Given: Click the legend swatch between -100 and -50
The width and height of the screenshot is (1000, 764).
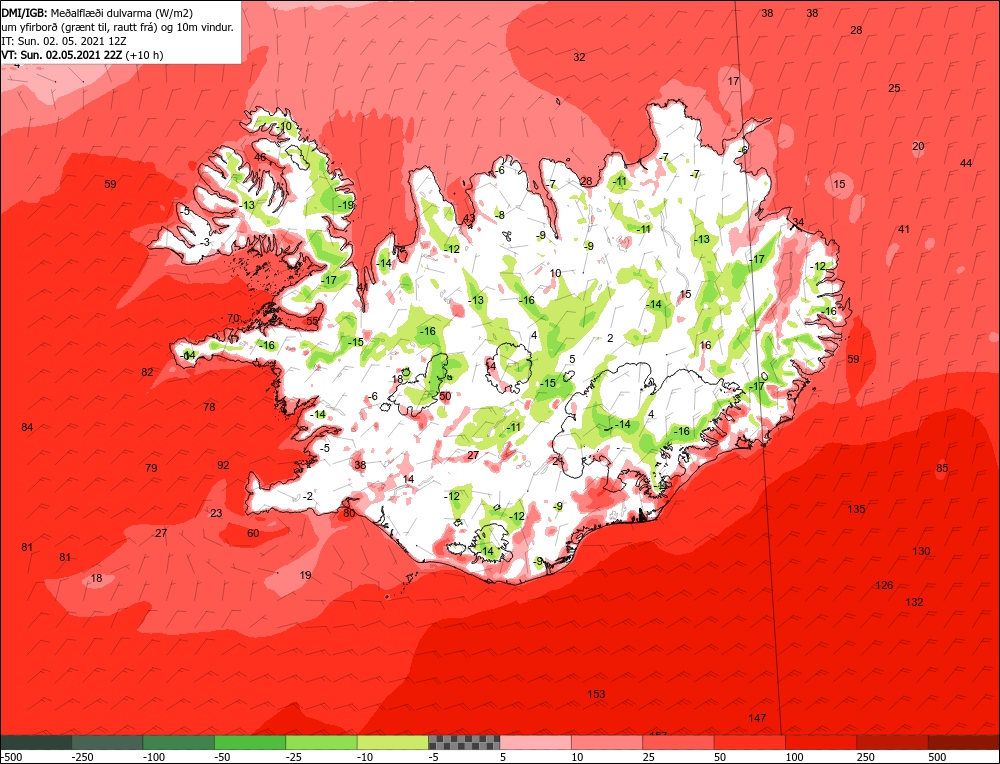Looking at the screenshot, I should point(179,742).
